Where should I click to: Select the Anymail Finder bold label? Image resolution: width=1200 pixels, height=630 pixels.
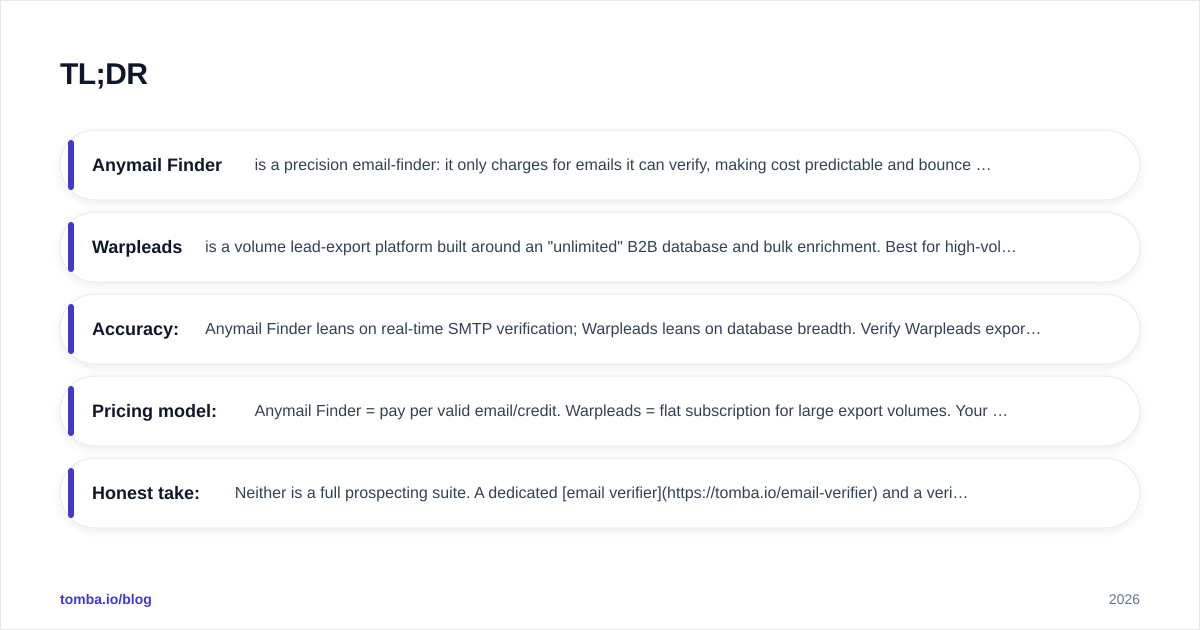click(157, 165)
